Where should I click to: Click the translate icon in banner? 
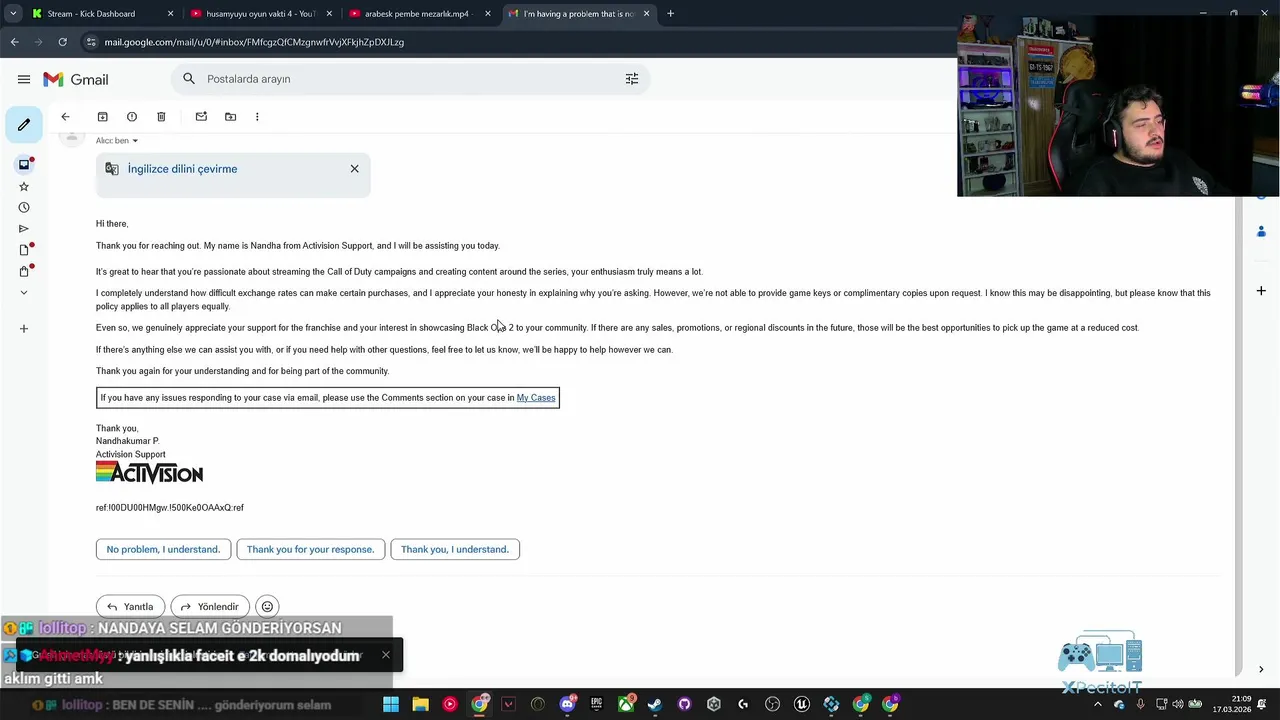coord(112,169)
